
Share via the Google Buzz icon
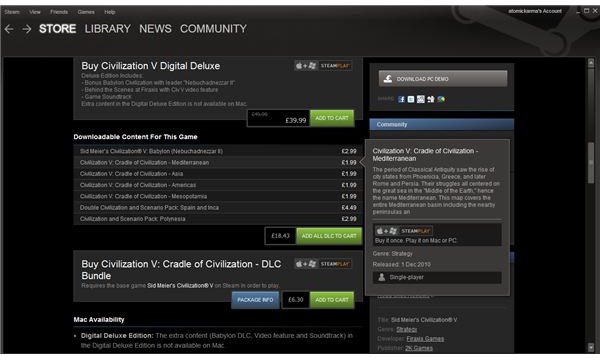pos(441,99)
